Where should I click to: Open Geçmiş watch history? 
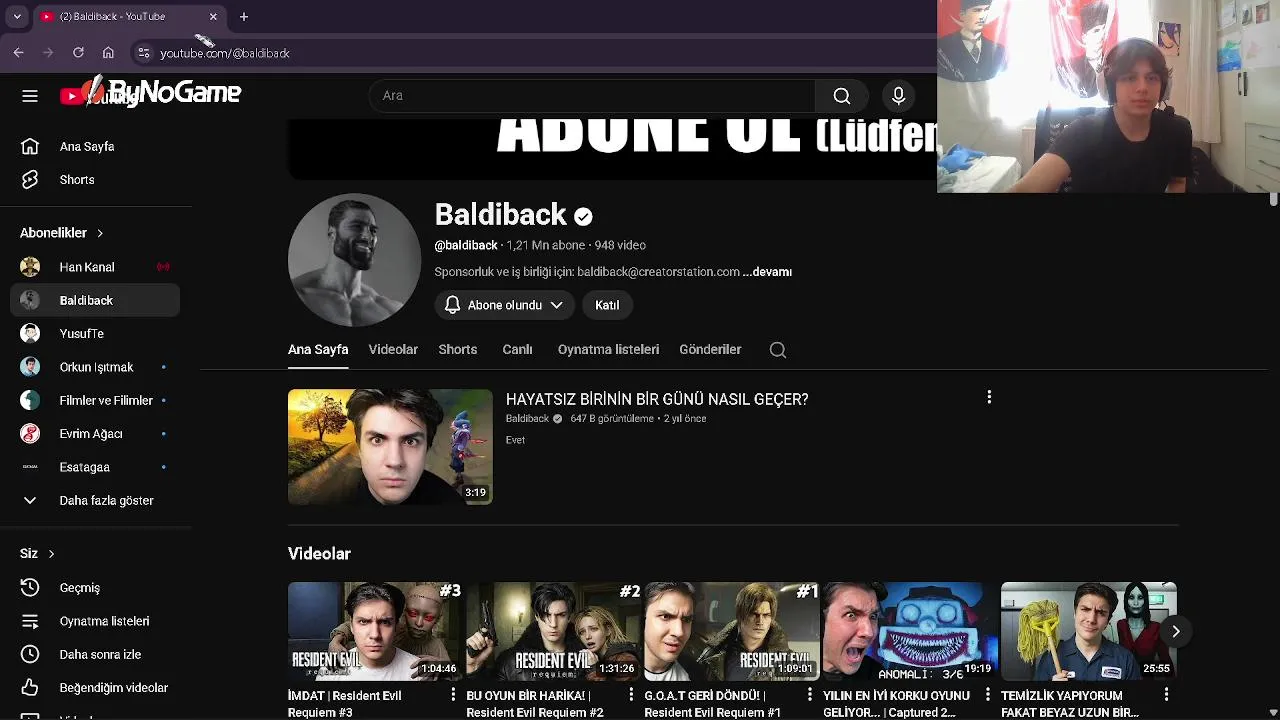[x=96, y=588]
